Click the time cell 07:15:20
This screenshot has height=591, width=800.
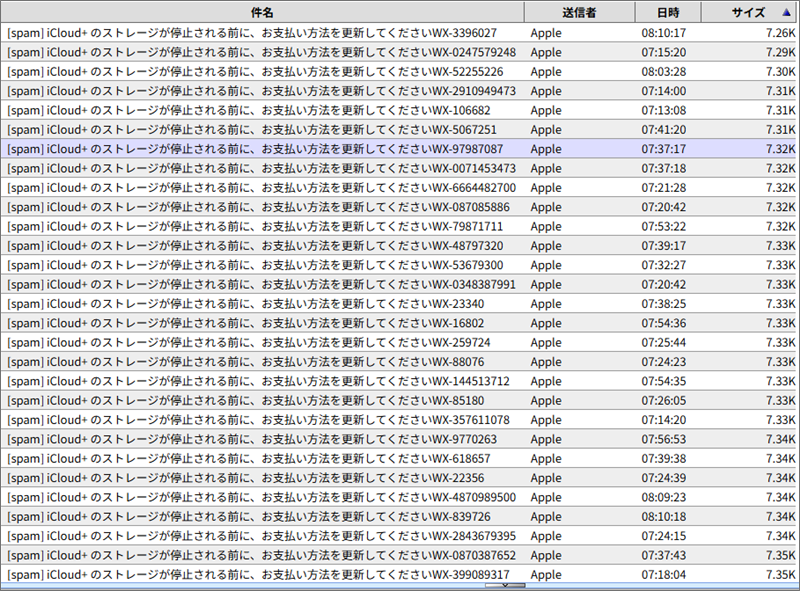point(664,52)
